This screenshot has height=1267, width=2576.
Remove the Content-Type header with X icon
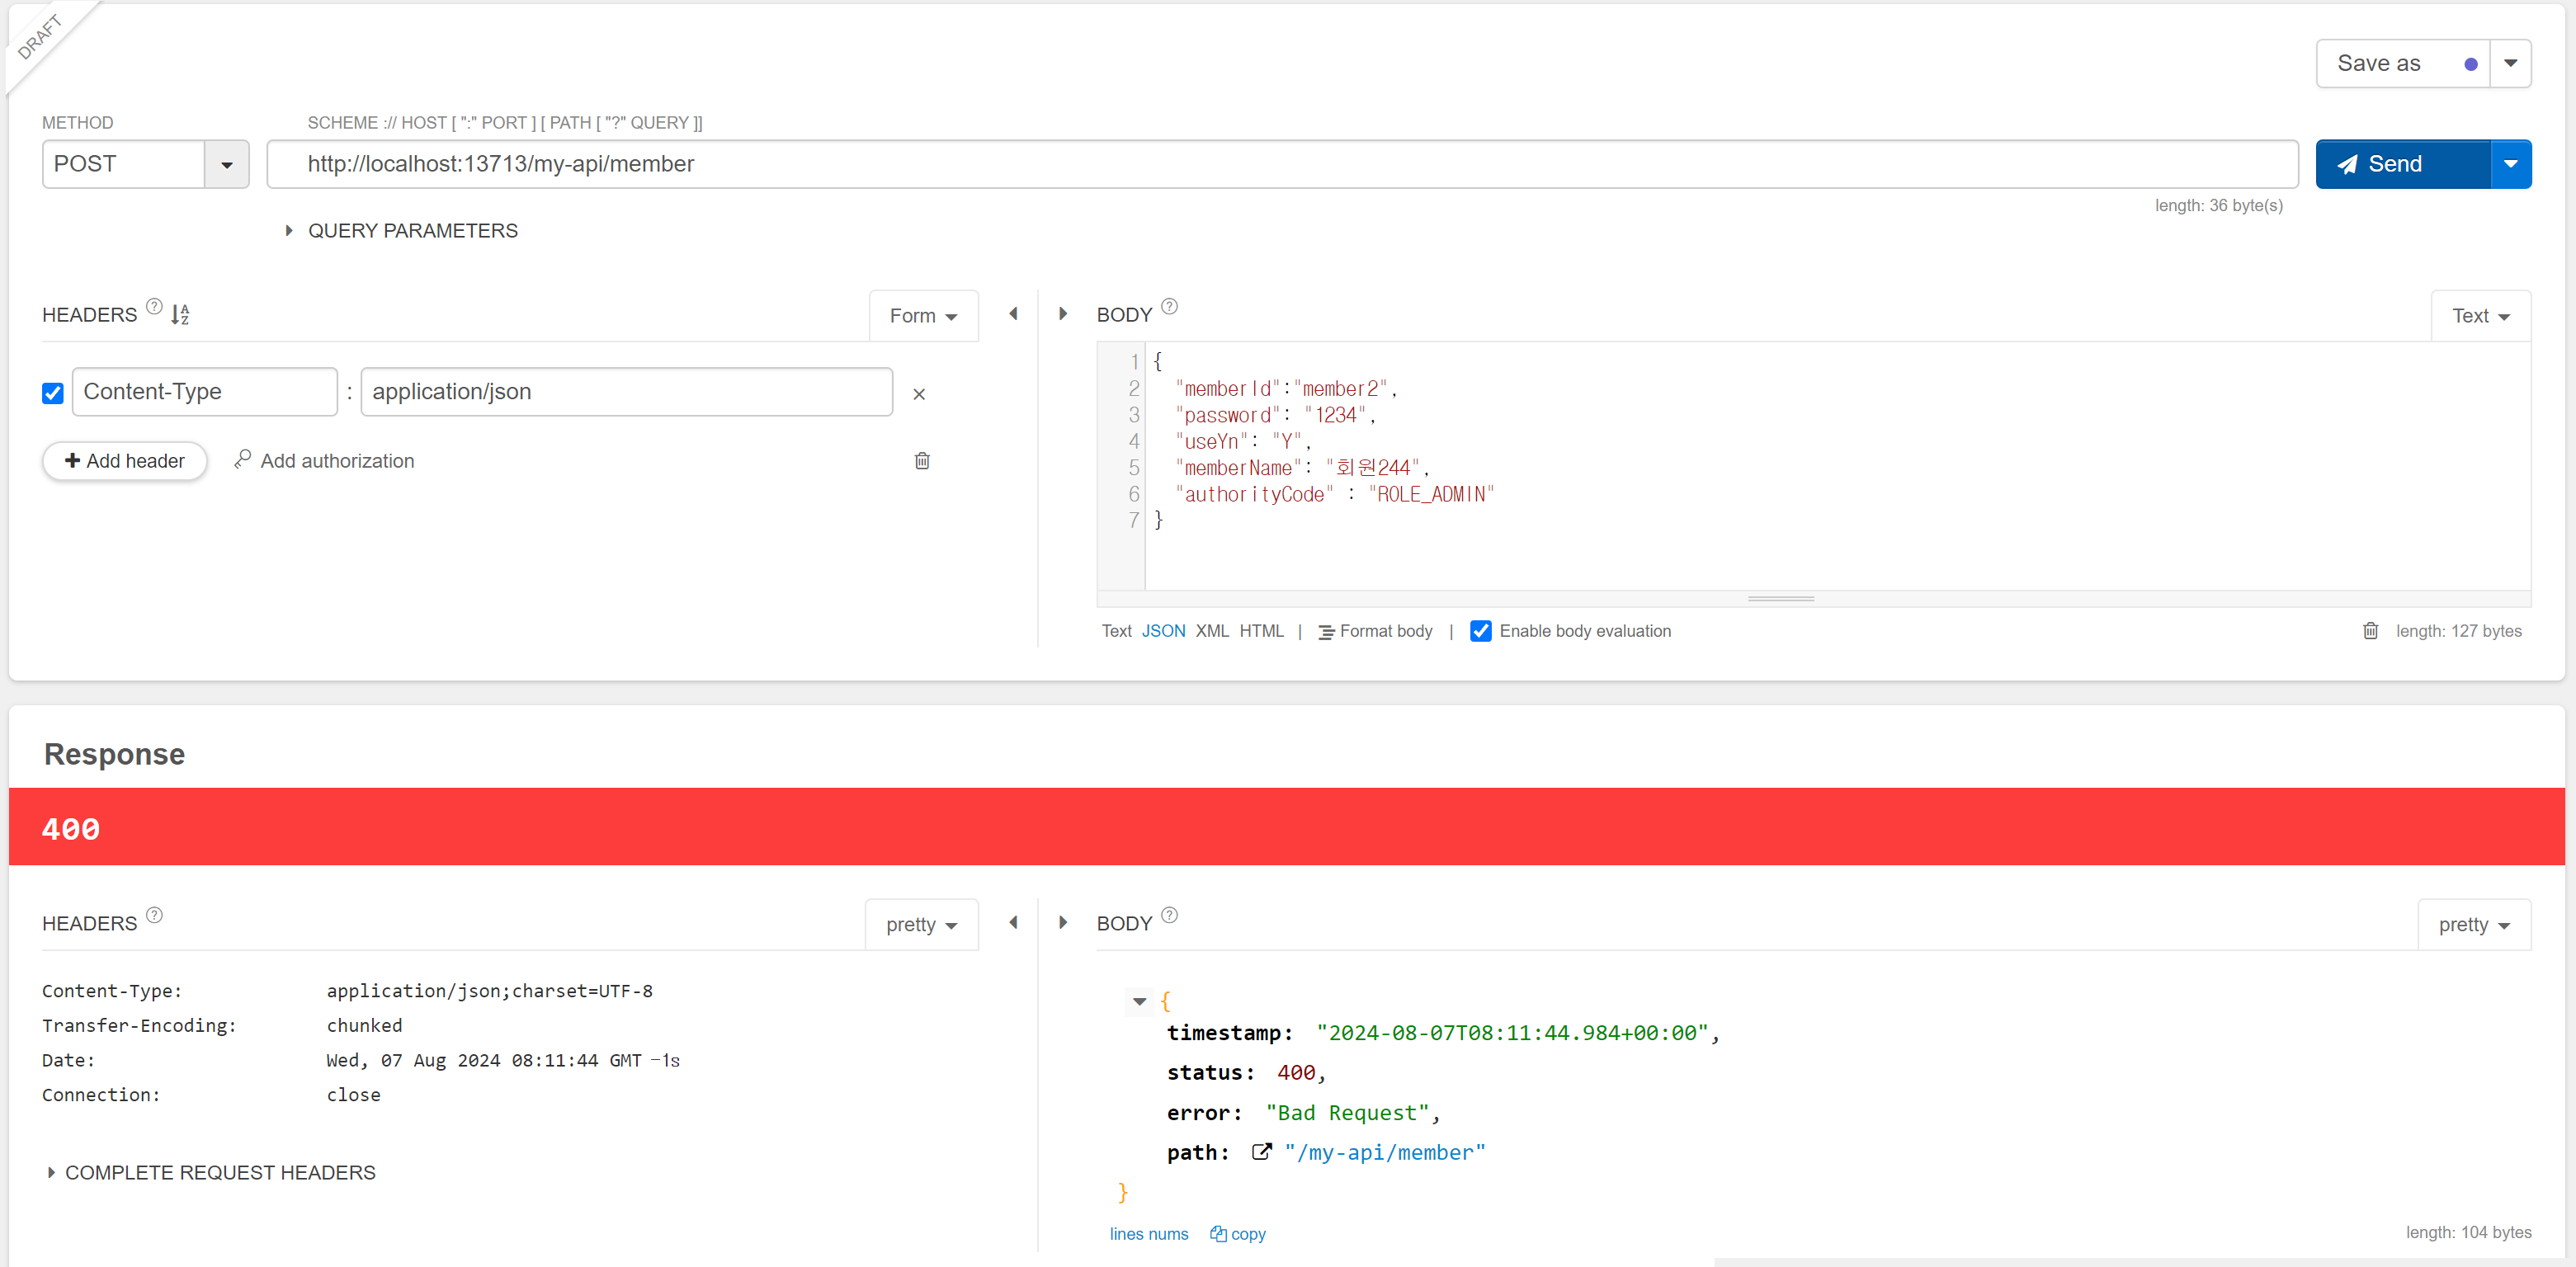[x=919, y=394]
